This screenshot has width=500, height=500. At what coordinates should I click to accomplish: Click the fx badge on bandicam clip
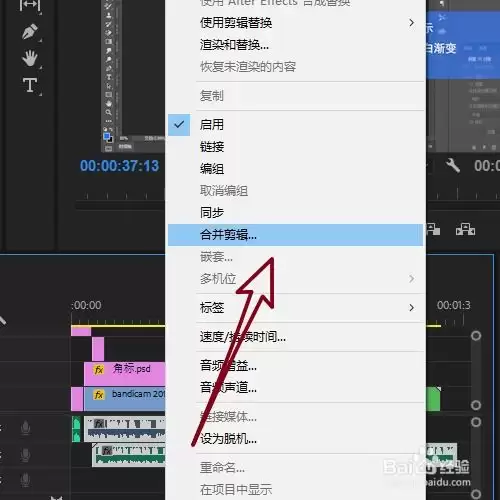(x=99, y=395)
